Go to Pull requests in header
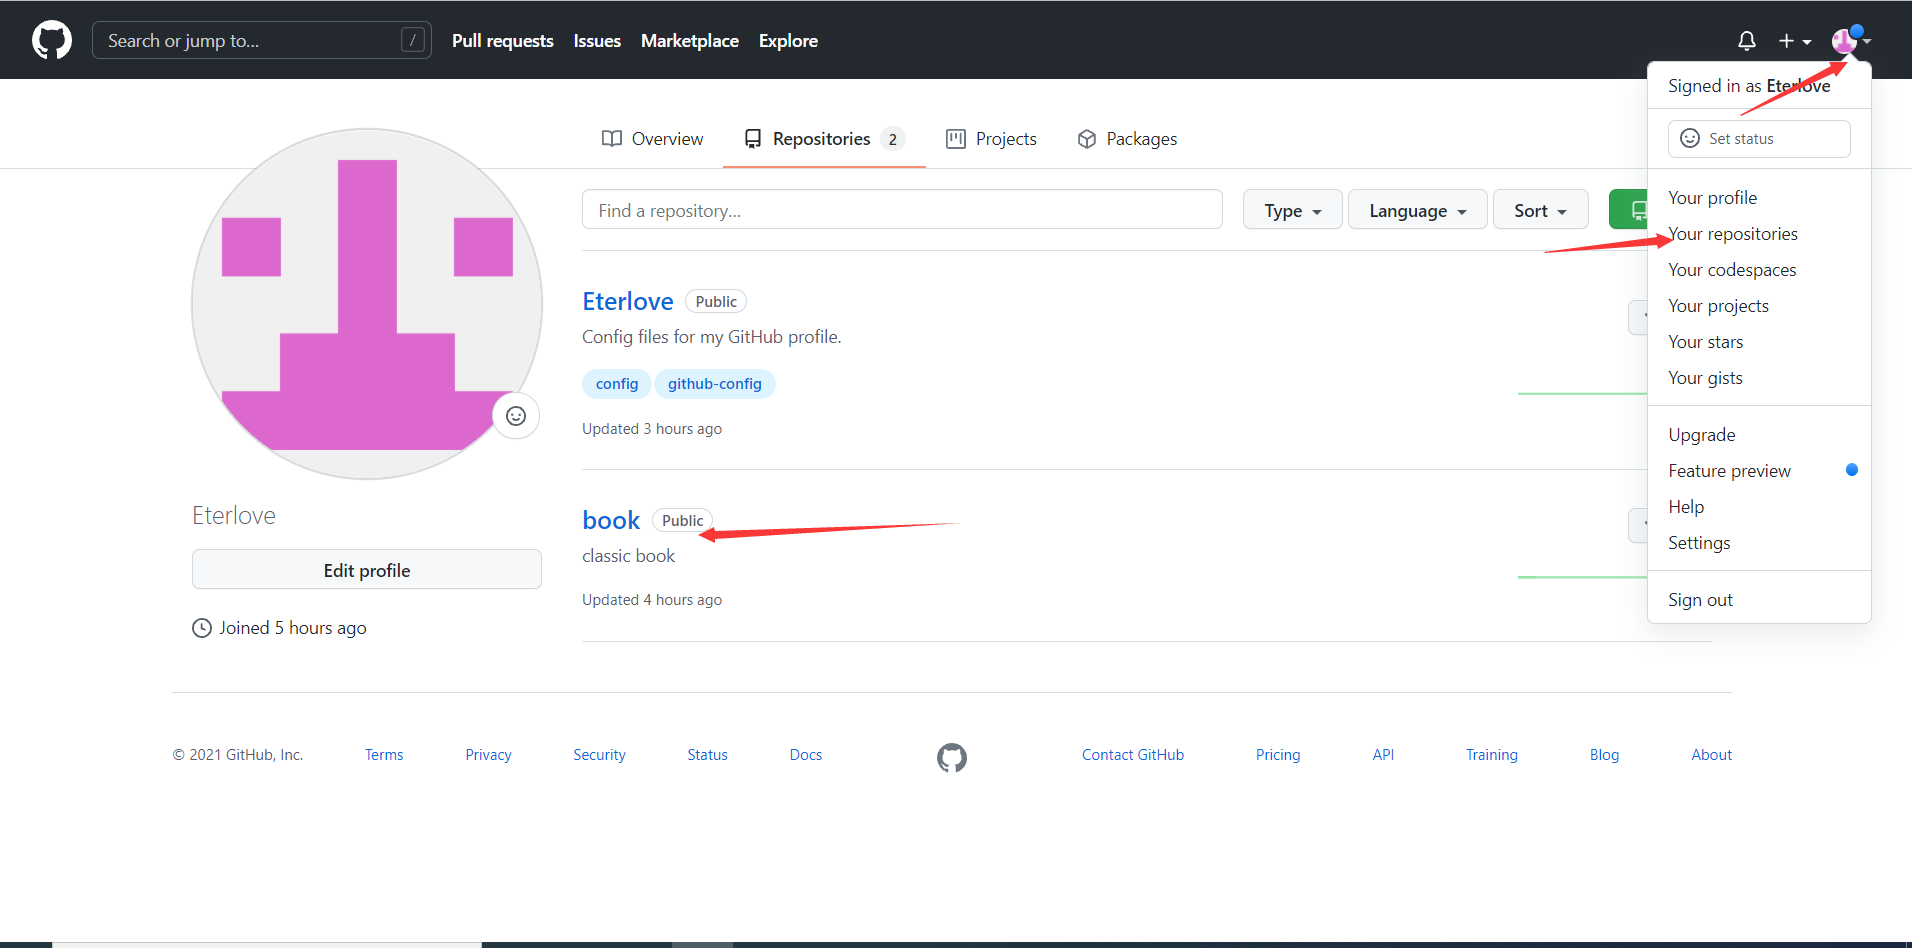 pos(502,41)
